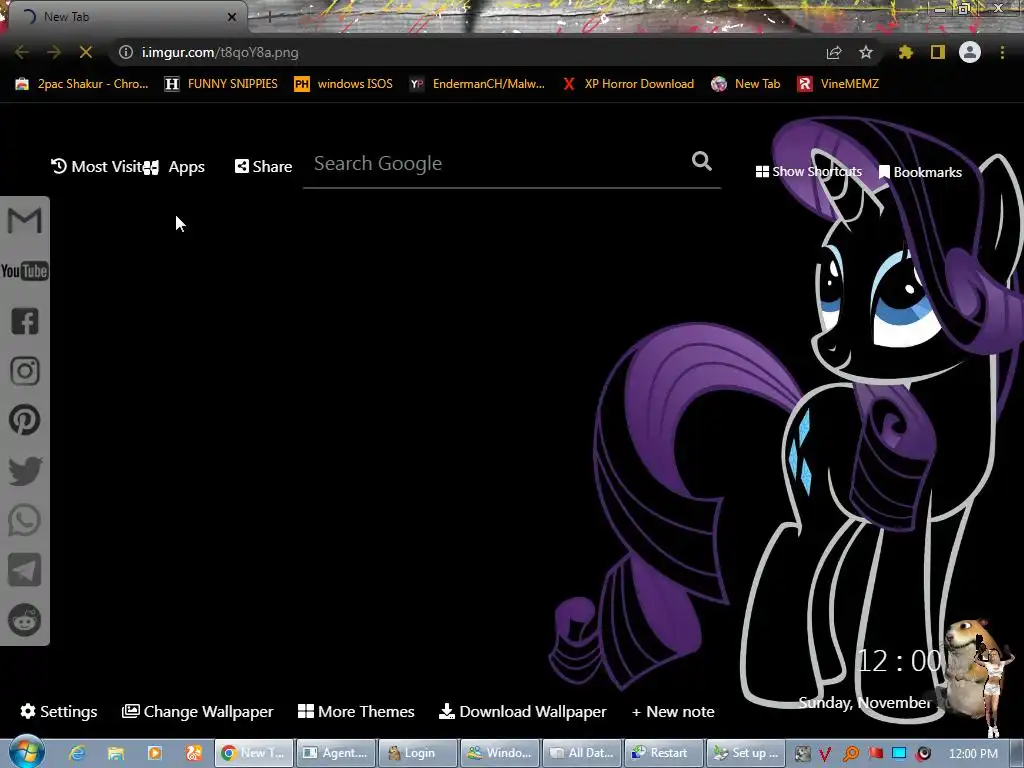Open Instagram shortcut in sidebar
This screenshot has width=1024, height=768.
(x=25, y=371)
